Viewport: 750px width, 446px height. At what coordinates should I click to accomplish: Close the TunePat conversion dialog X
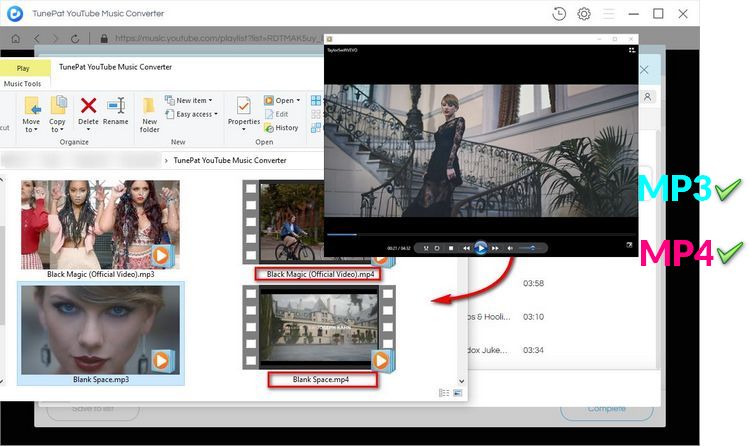pyautogui.click(x=644, y=70)
